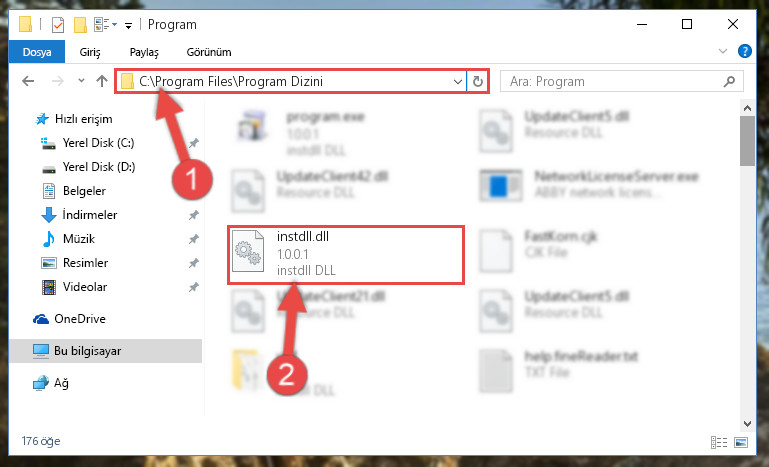Viewport: 769px width, 467px height.
Task: Unpin İndirmeler from quick access
Action: tap(194, 215)
